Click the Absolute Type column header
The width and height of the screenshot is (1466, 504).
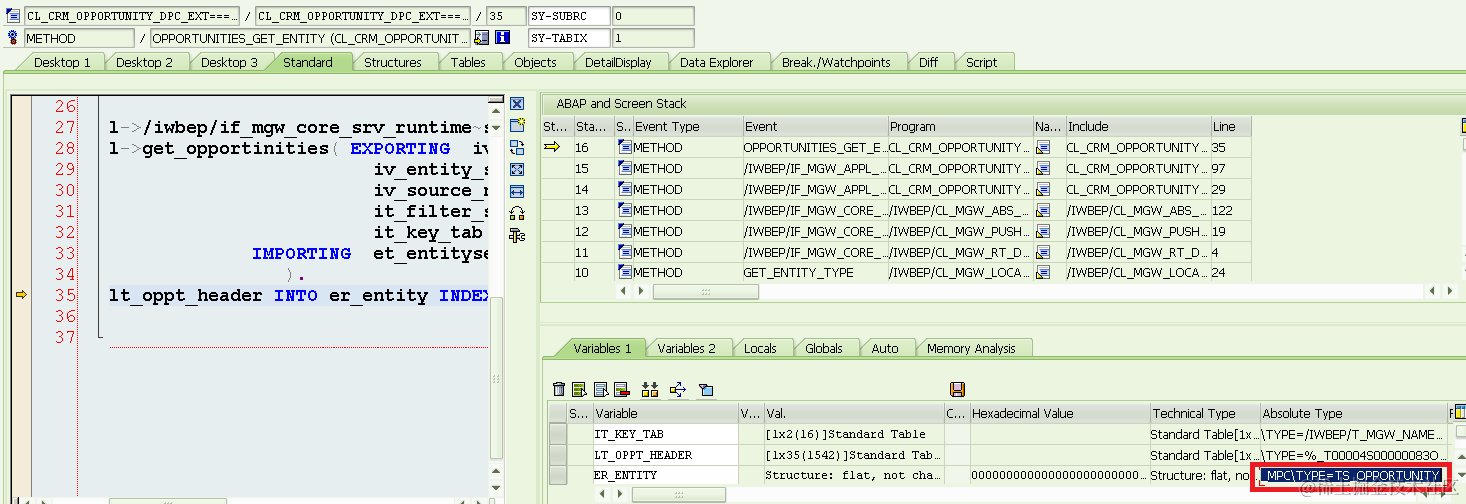tap(1352, 413)
